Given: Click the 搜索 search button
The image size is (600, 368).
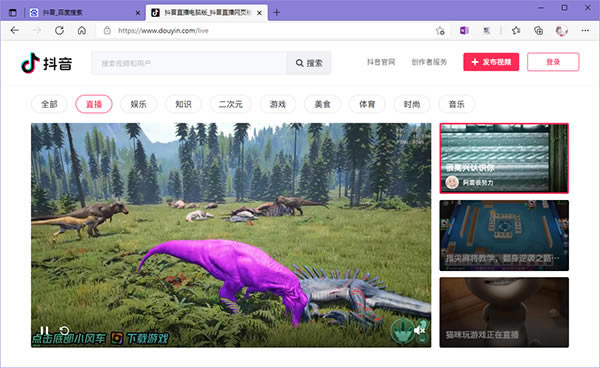Looking at the screenshot, I should [x=309, y=63].
